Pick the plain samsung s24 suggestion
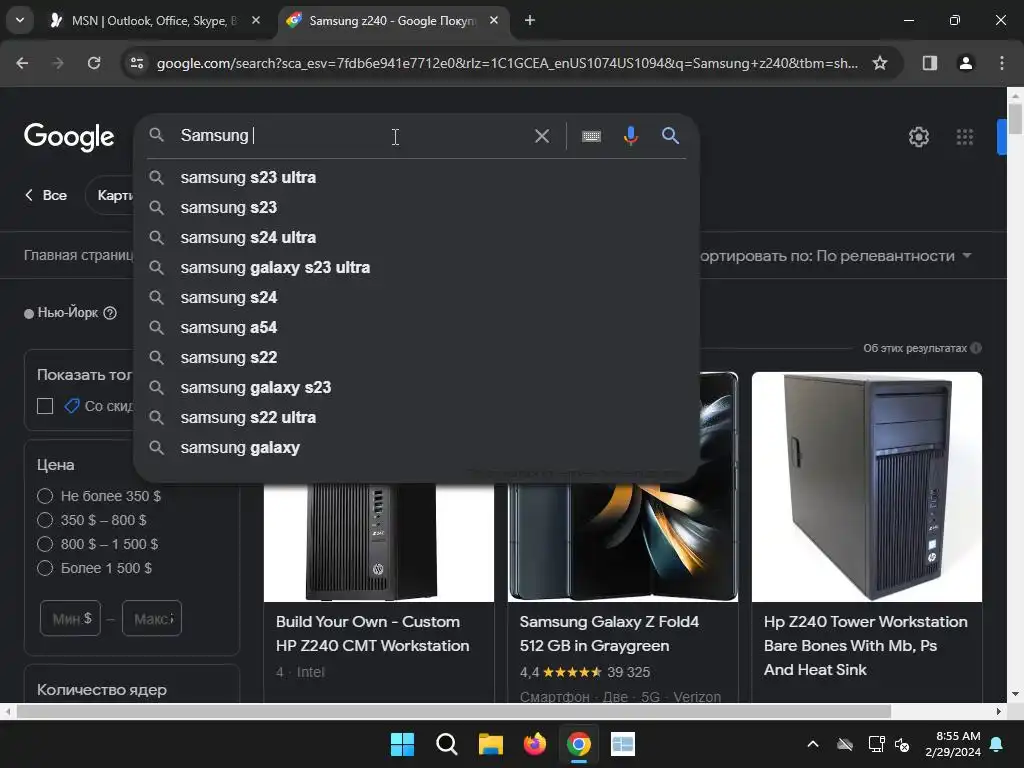 point(416,298)
